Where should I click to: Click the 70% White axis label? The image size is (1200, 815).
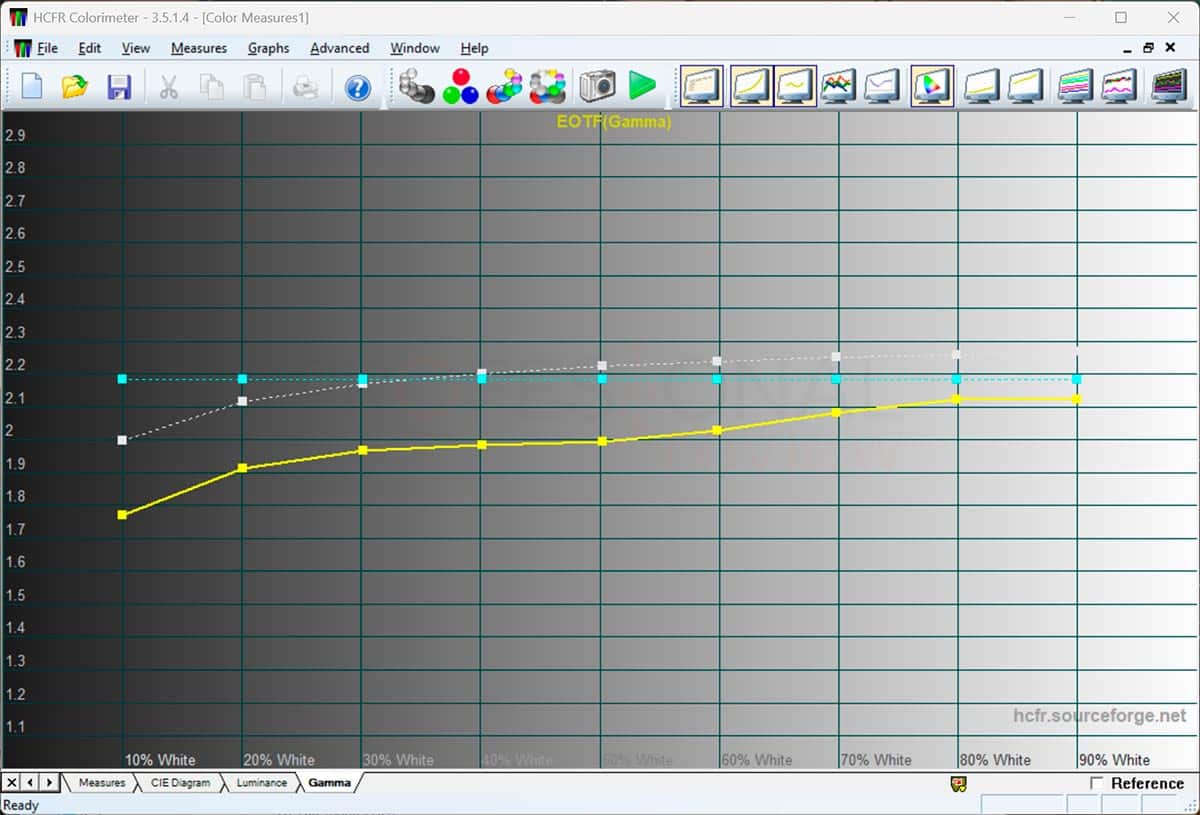click(x=876, y=760)
